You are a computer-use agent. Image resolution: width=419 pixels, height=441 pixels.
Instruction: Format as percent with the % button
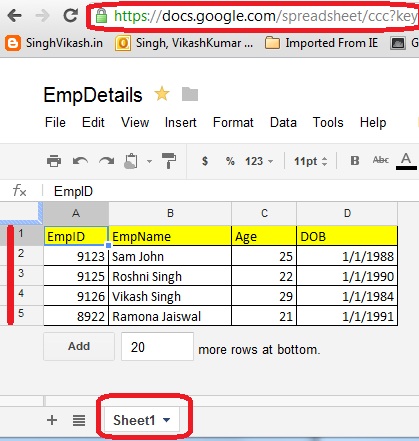coord(230,161)
